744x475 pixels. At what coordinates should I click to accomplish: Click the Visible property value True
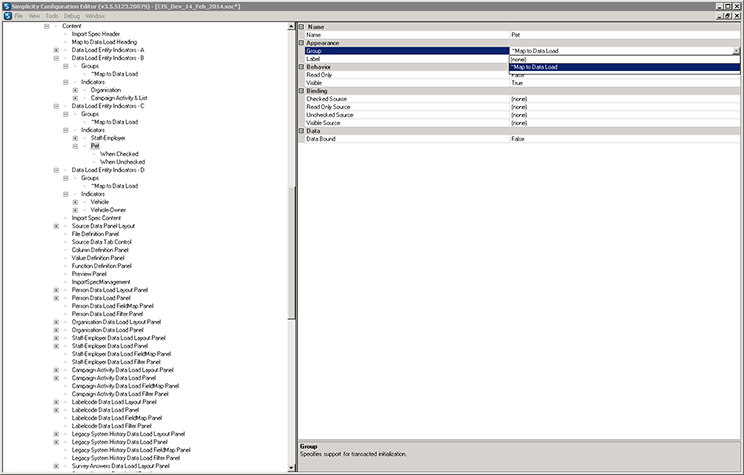coord(624,83)
